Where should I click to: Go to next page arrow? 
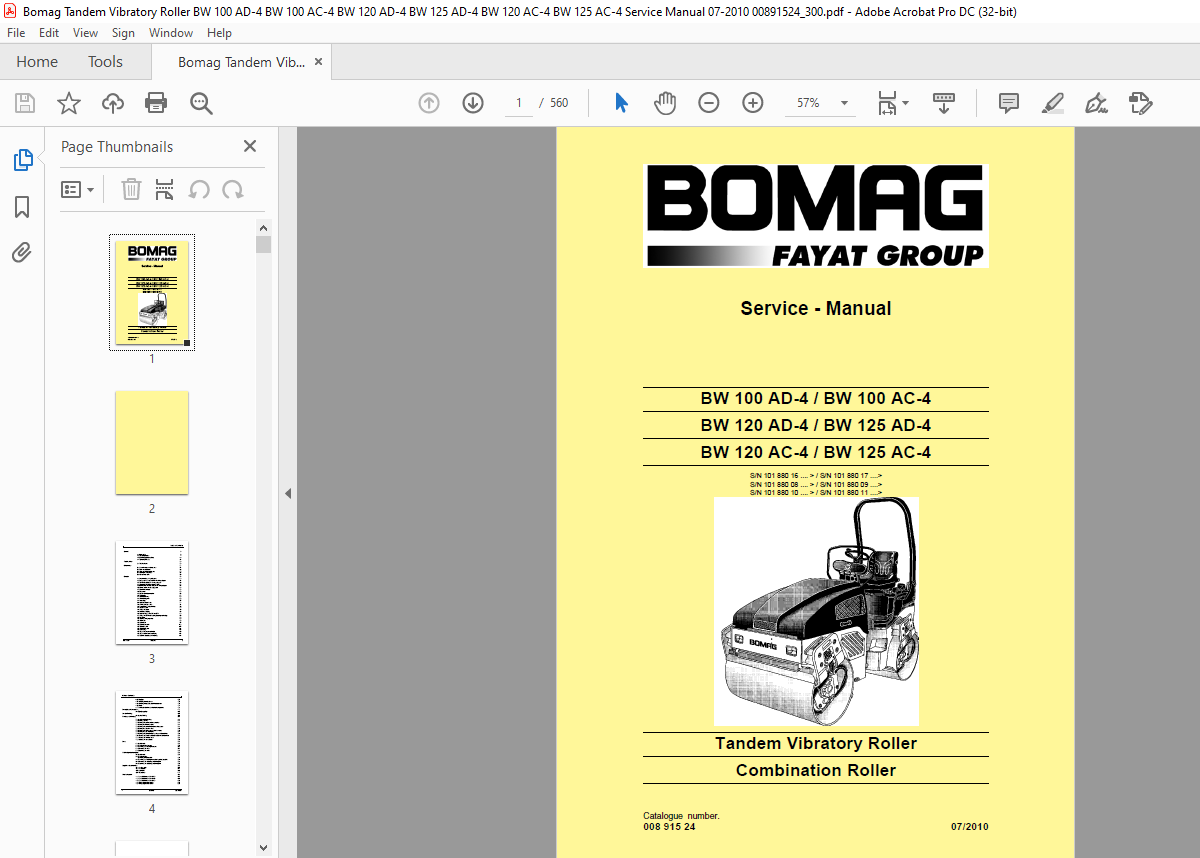473,103
